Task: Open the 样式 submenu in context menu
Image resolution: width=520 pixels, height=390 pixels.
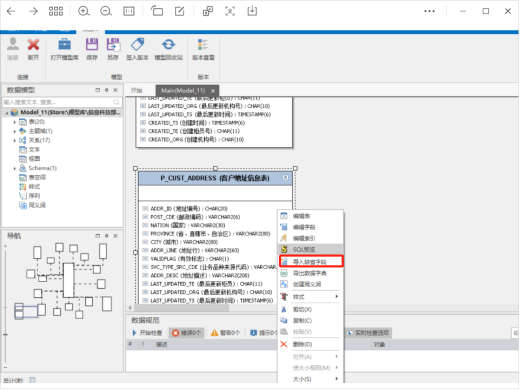Action: pyautogui.click(x=310, y=297)
